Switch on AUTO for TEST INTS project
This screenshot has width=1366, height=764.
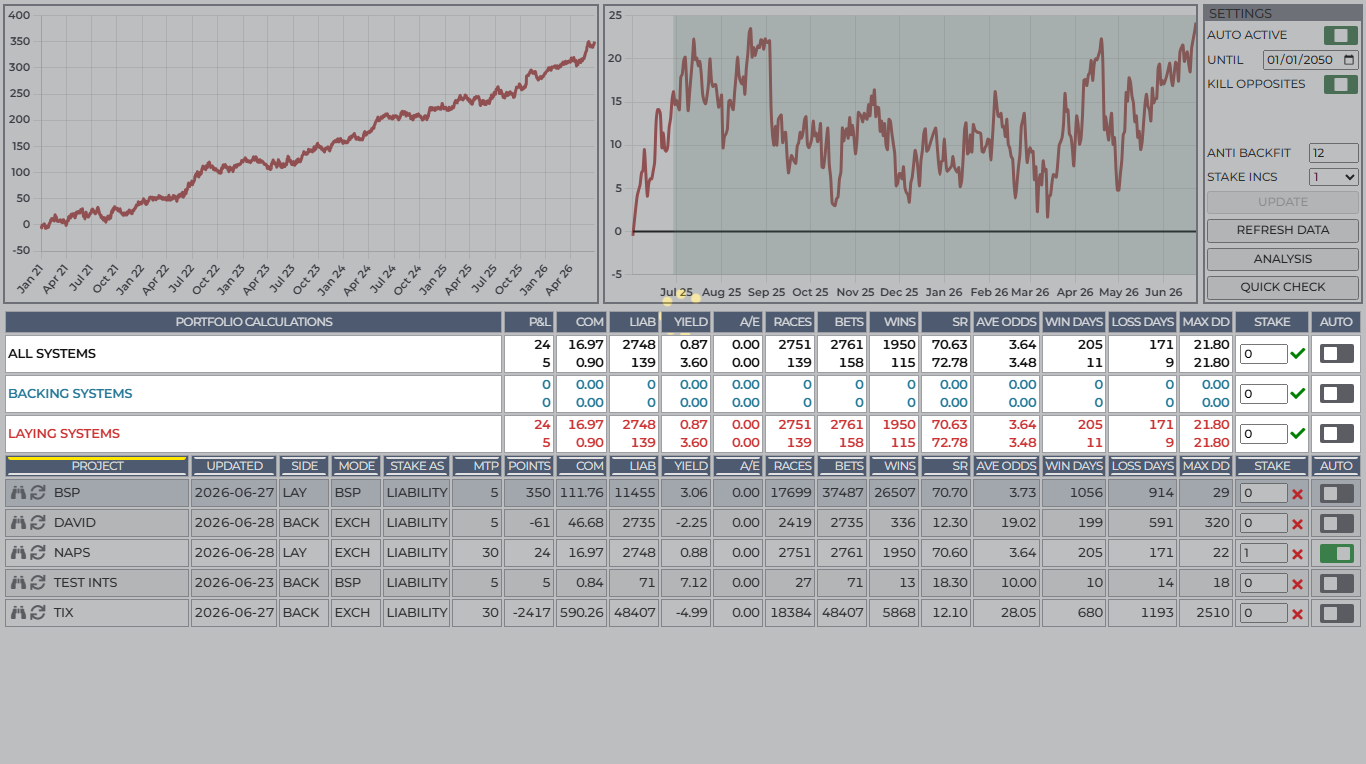(1337, 583)
